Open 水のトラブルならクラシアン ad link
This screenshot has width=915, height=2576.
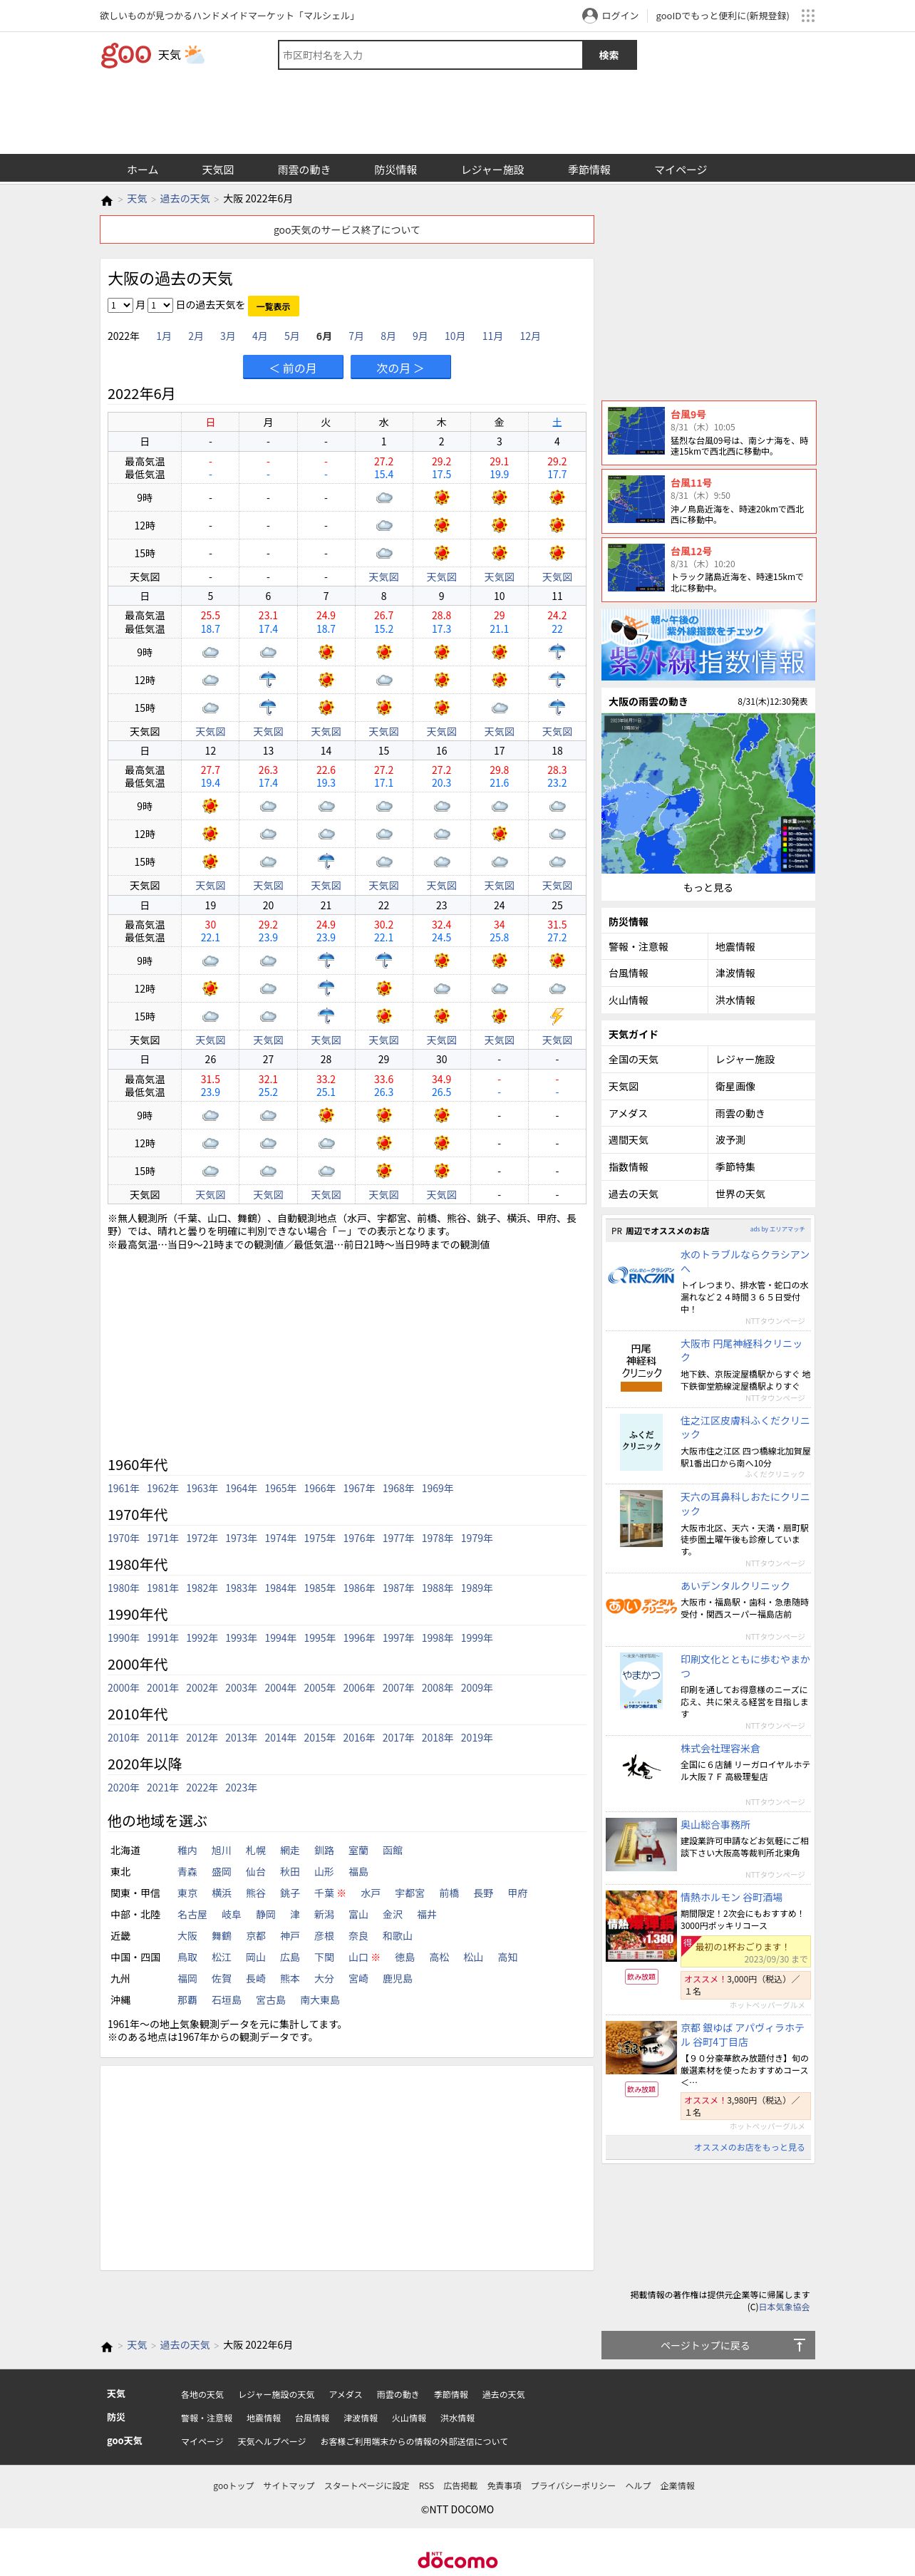pyautogui.click(x=745, y=1261)
